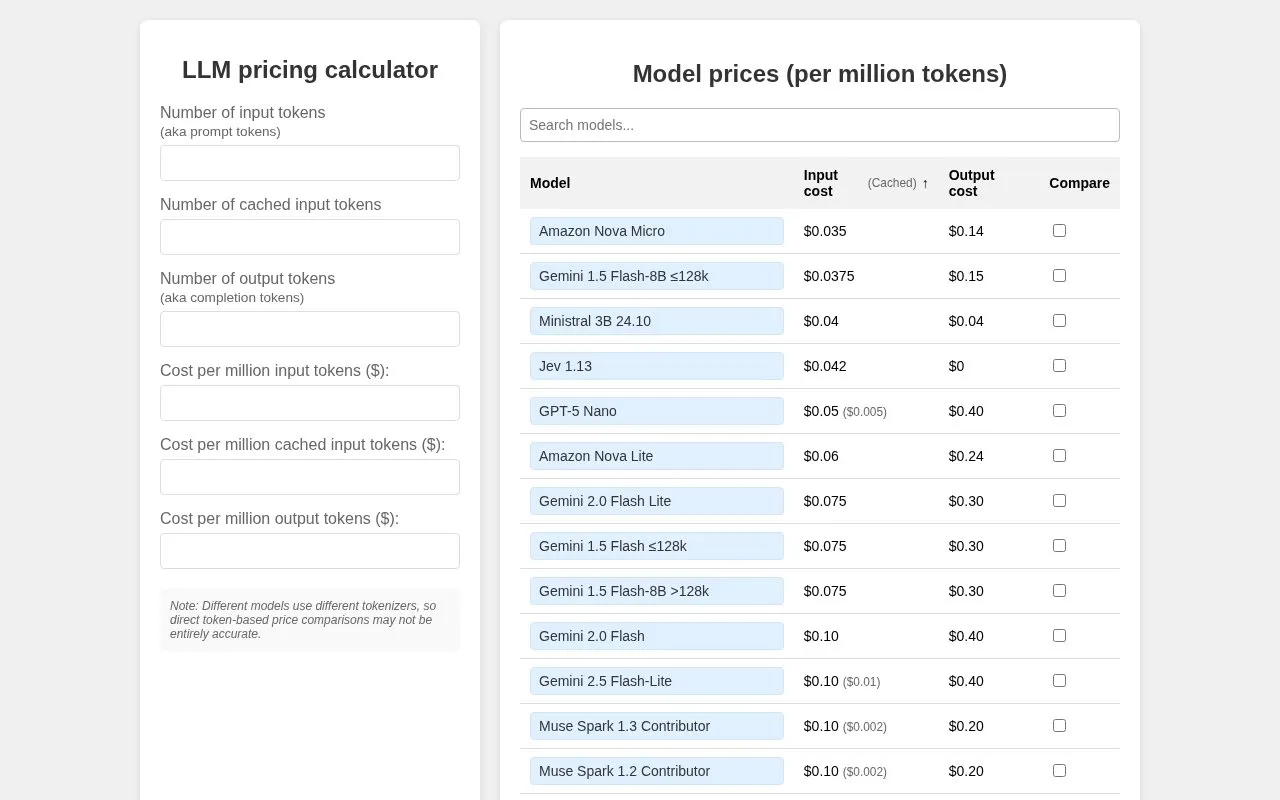
Task: Pick the Gemini 2.0 Flash Lite model
Action: tap(657, 501)
